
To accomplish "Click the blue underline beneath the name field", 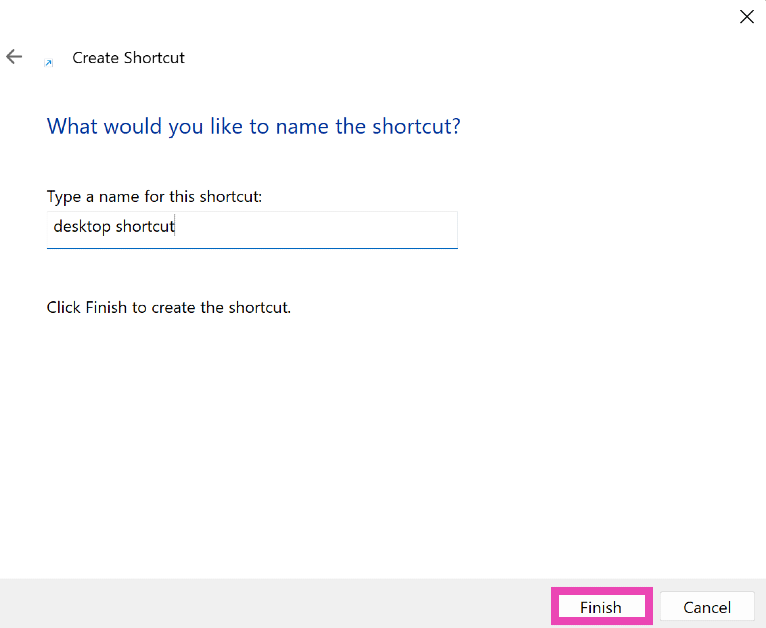I will pos(251,248).
